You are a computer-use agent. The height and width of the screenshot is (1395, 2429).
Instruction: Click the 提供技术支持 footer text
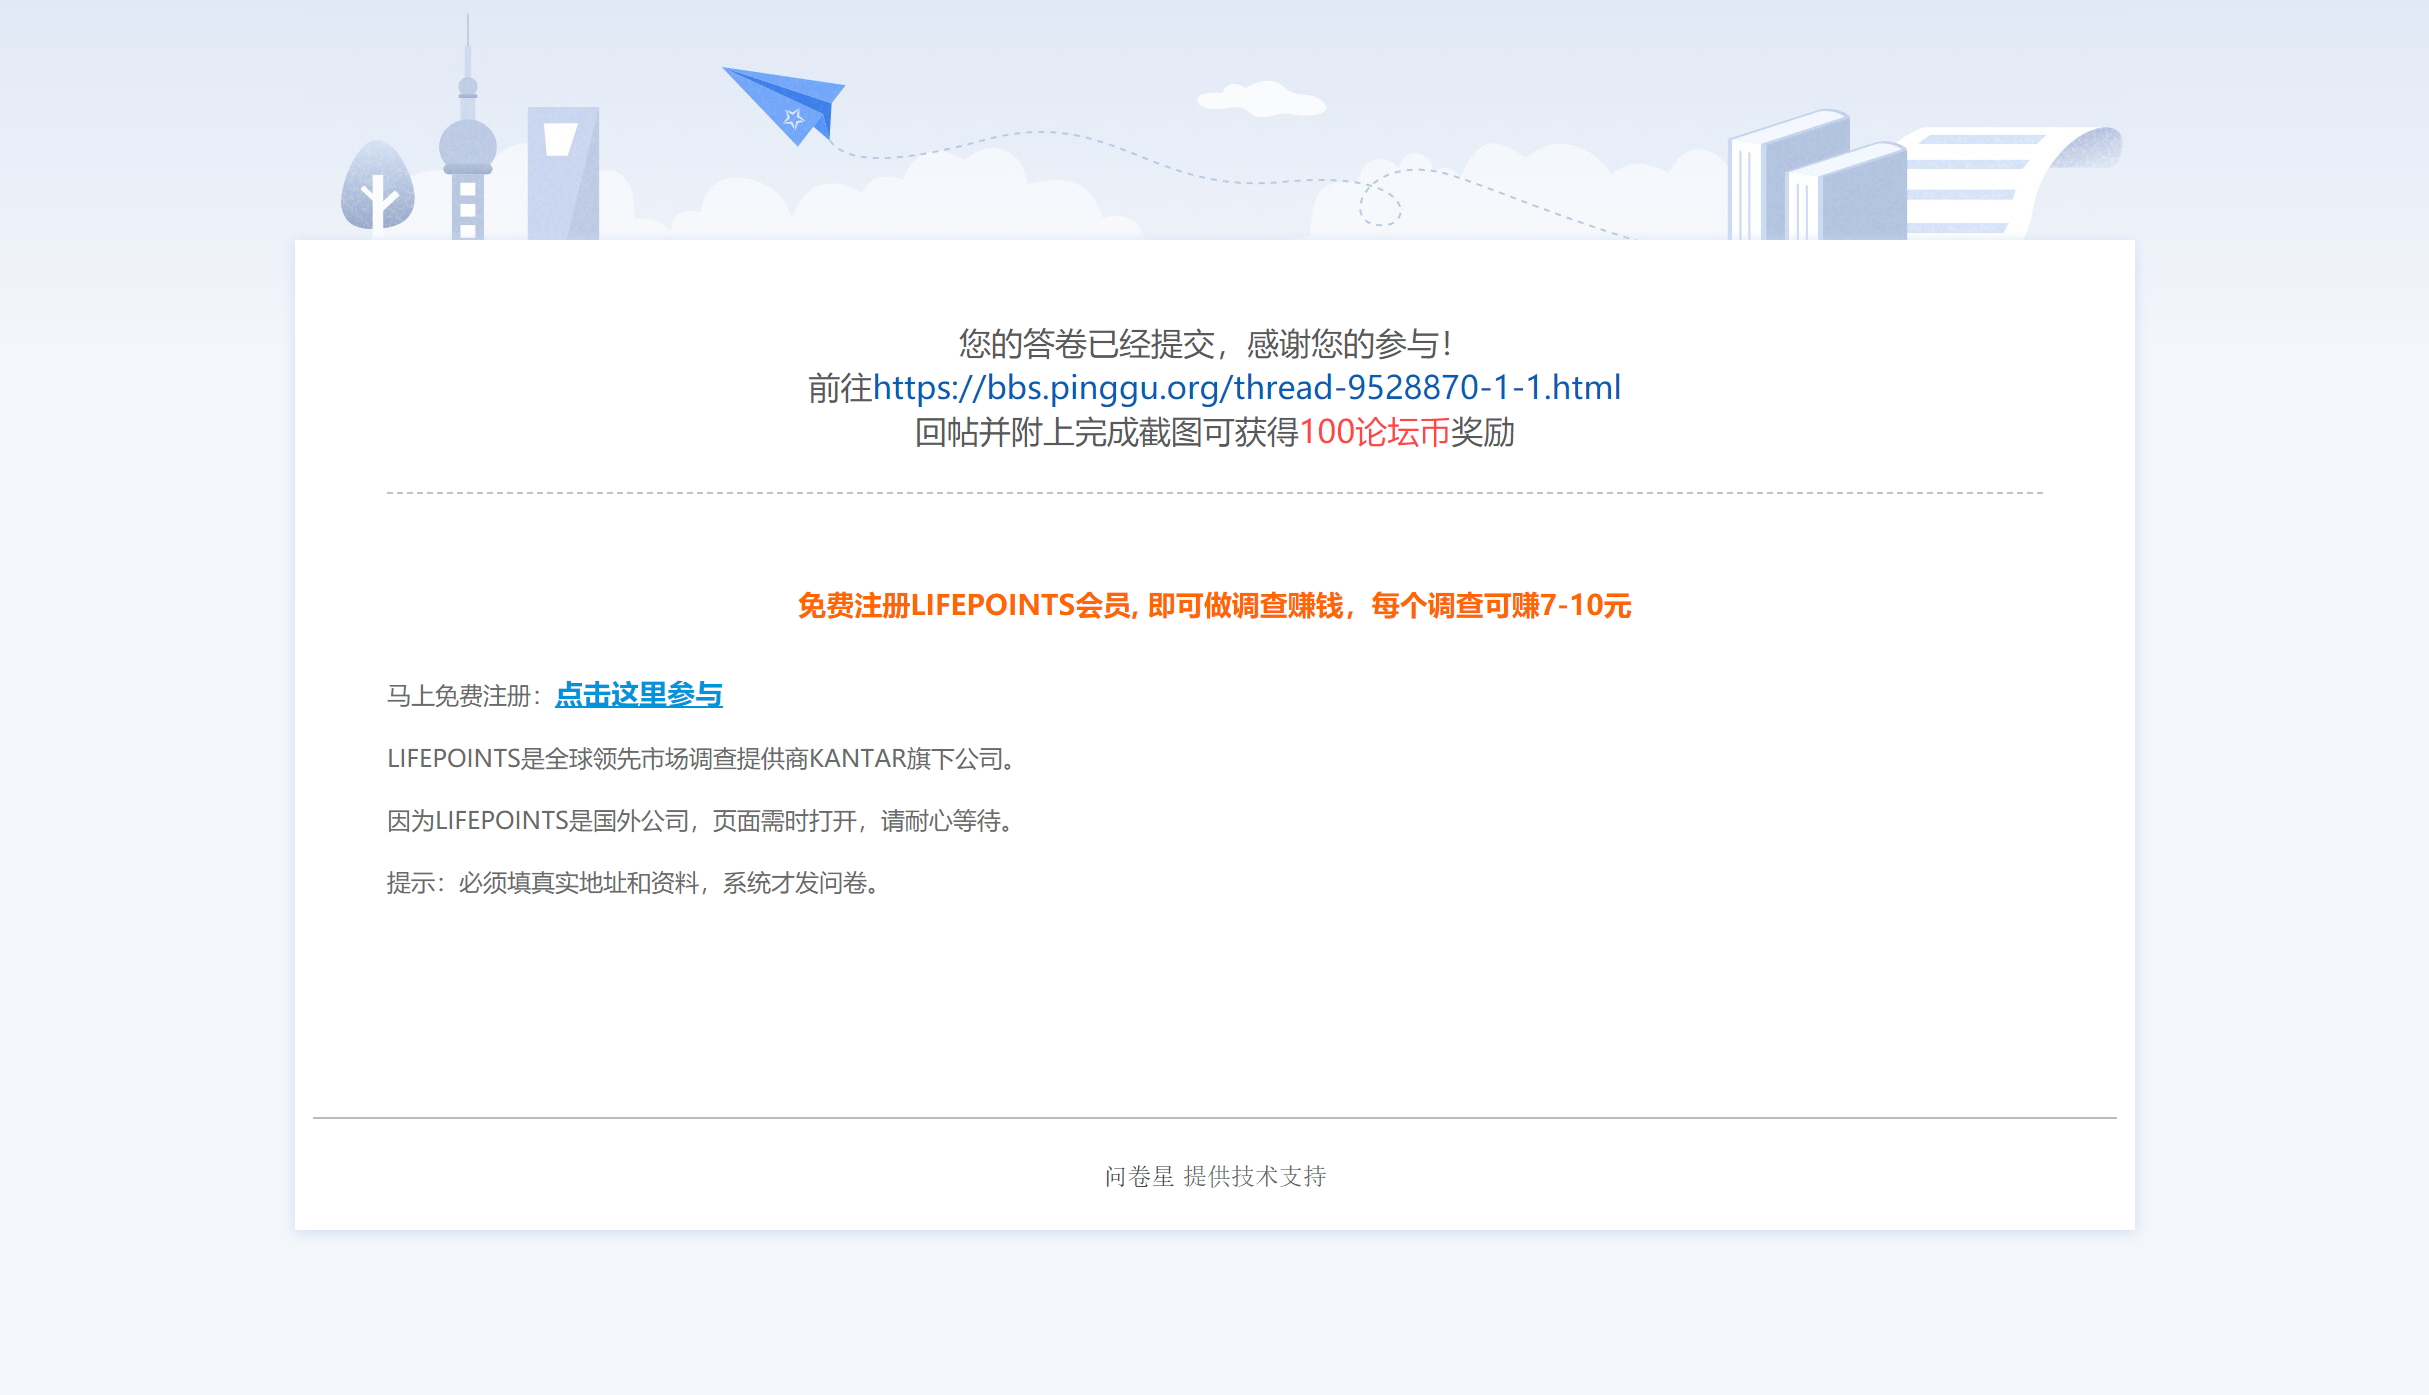coord(1254,1176)
